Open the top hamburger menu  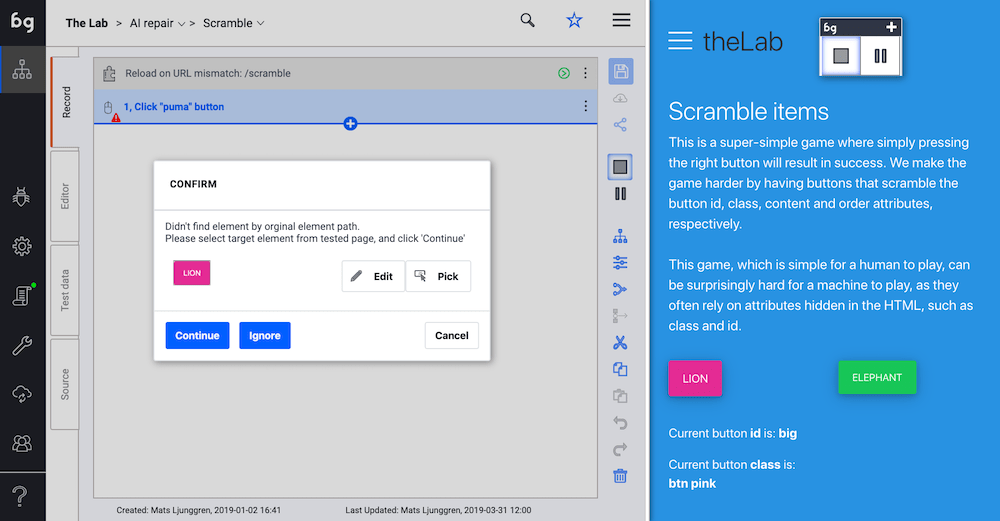click(621, 20)
